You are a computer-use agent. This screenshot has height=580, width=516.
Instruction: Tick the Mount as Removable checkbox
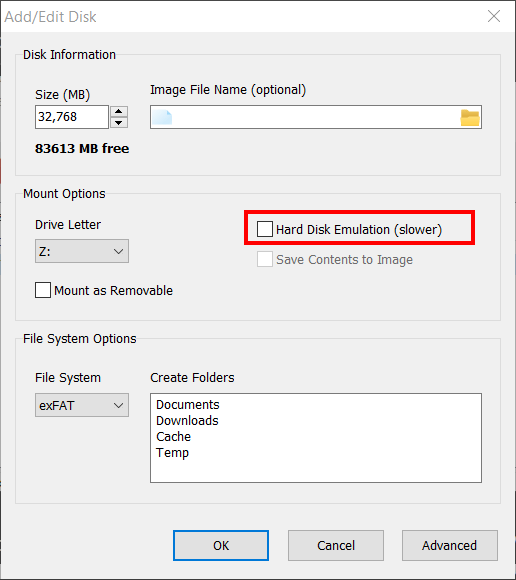pyautogui.click(x=43, y=290)
